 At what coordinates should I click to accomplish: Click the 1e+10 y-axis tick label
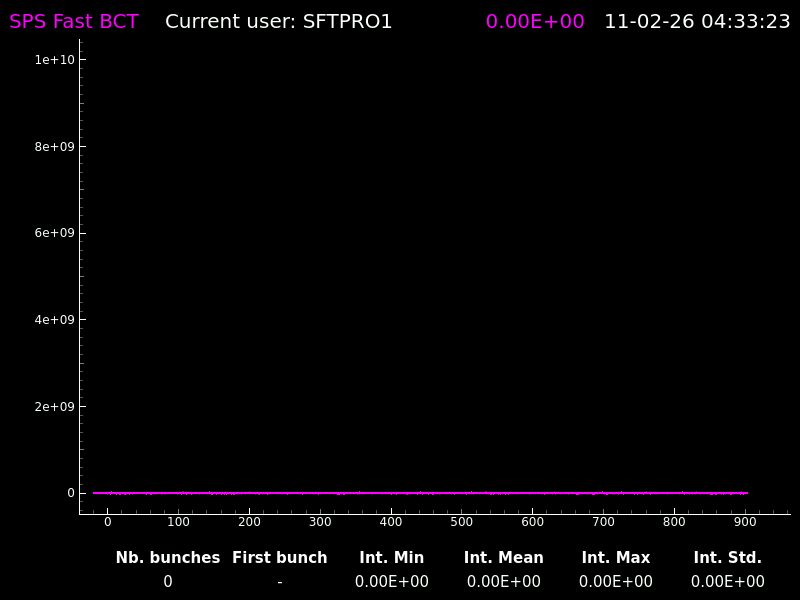tap(48, 60)
